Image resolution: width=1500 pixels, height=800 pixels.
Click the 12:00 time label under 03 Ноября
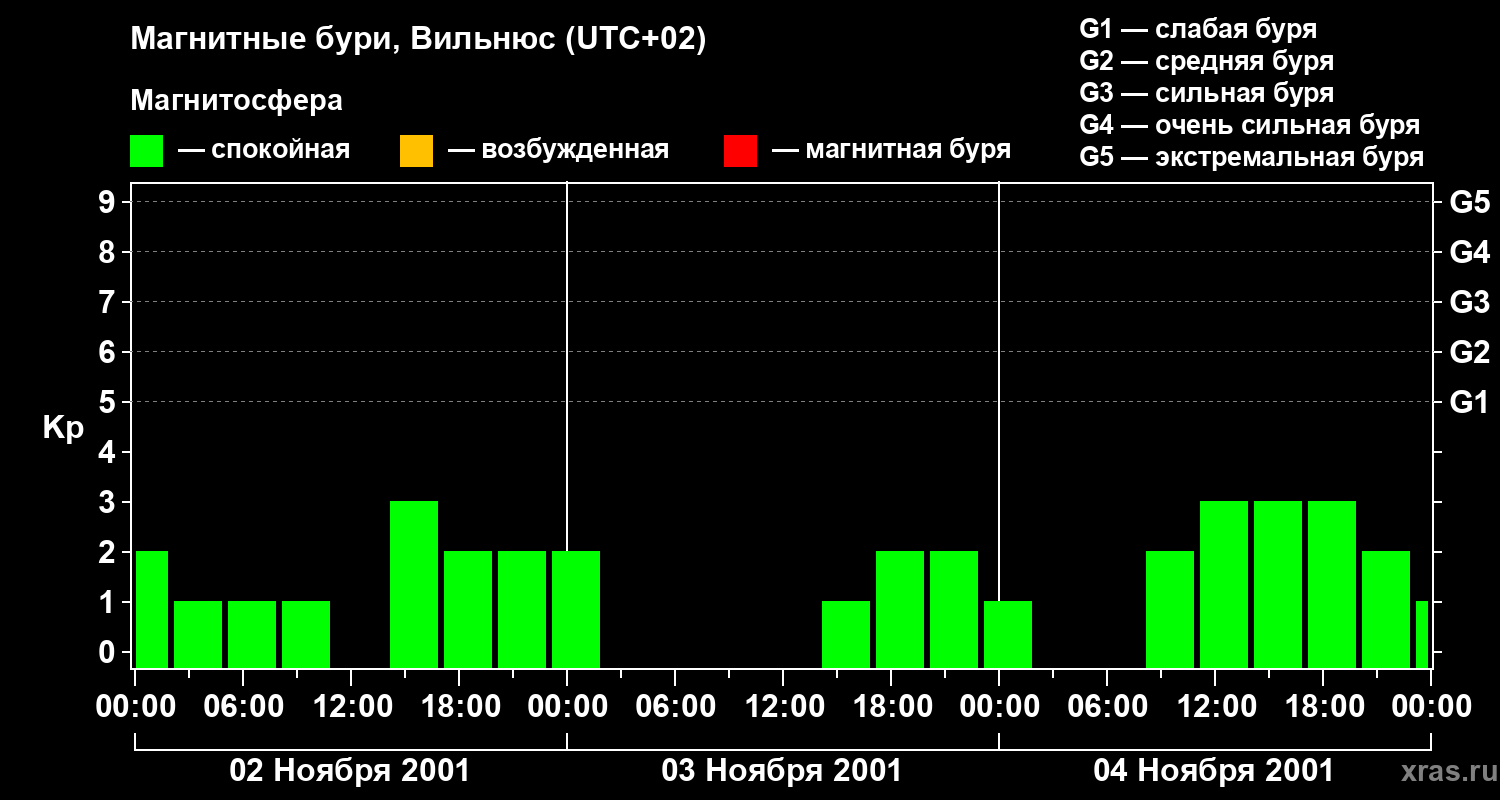[783, 707]
